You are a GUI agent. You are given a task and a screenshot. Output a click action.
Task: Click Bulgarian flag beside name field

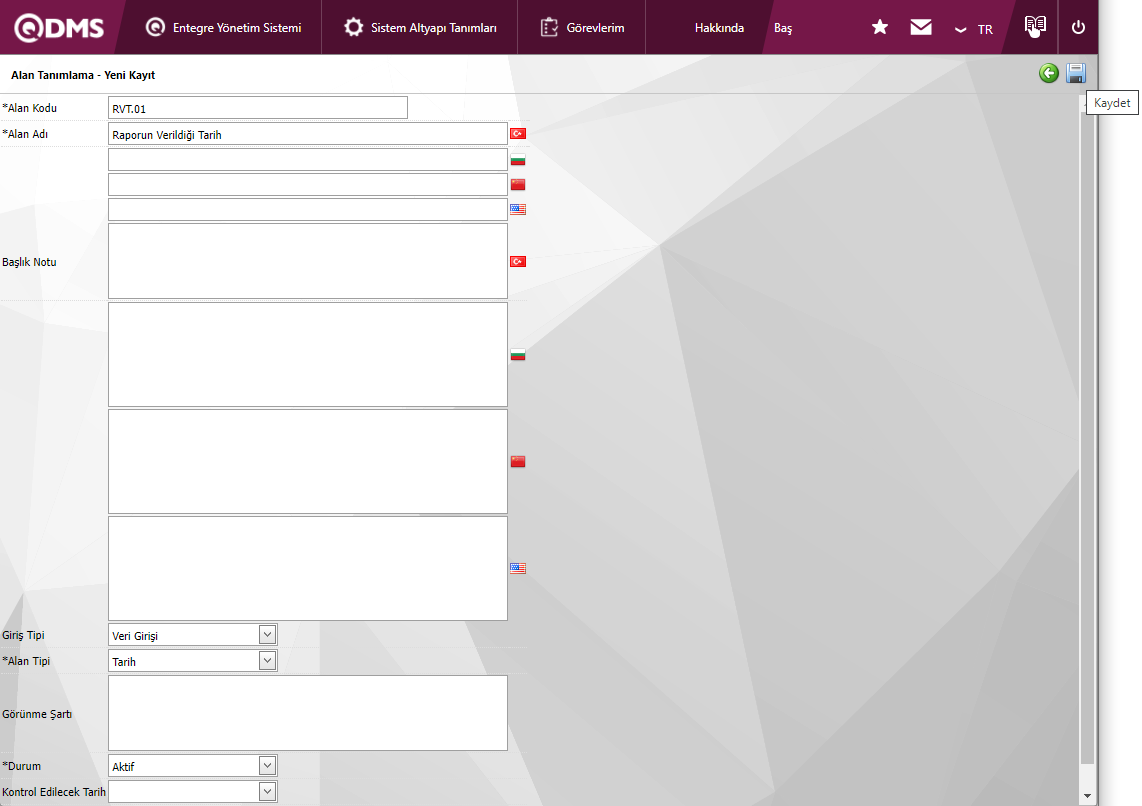point(518,159)
